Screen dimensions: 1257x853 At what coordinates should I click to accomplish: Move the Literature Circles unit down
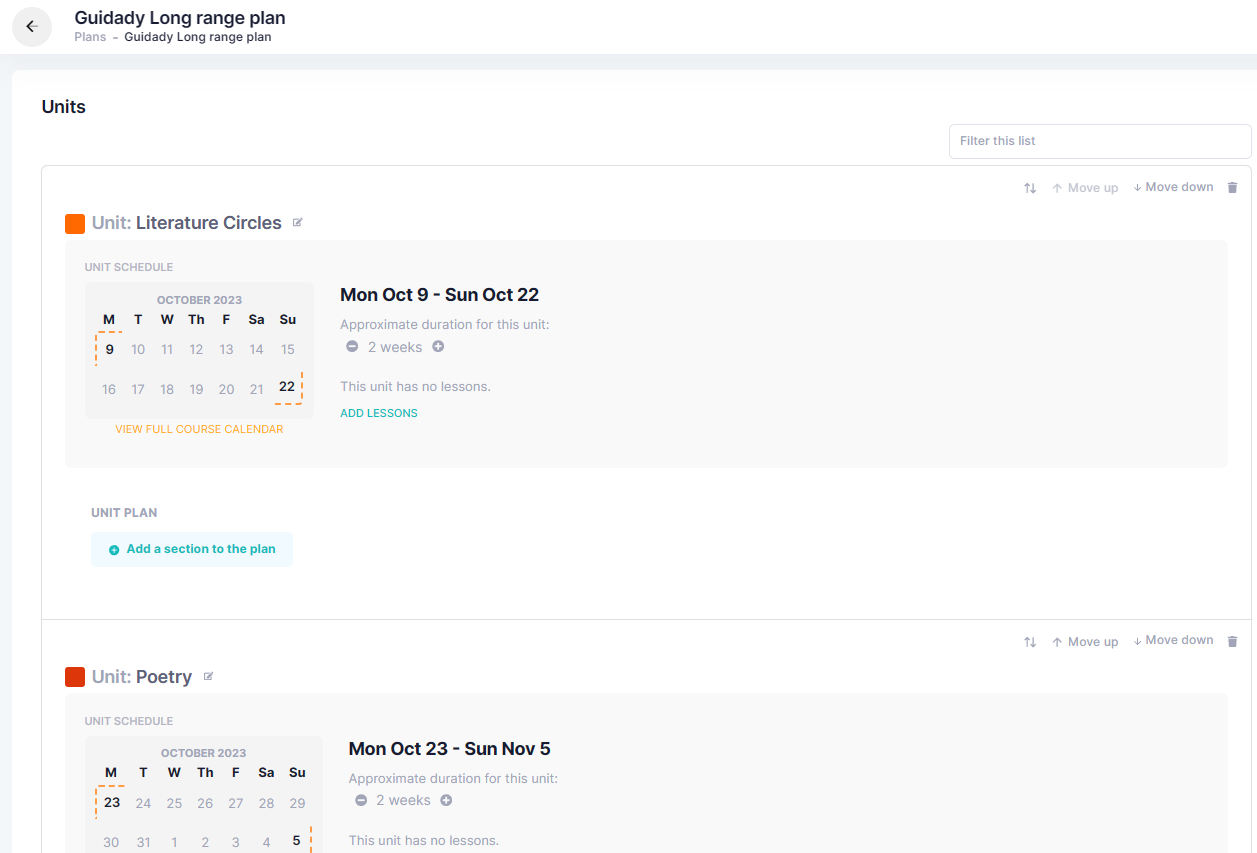click(x=1173, y=187)
